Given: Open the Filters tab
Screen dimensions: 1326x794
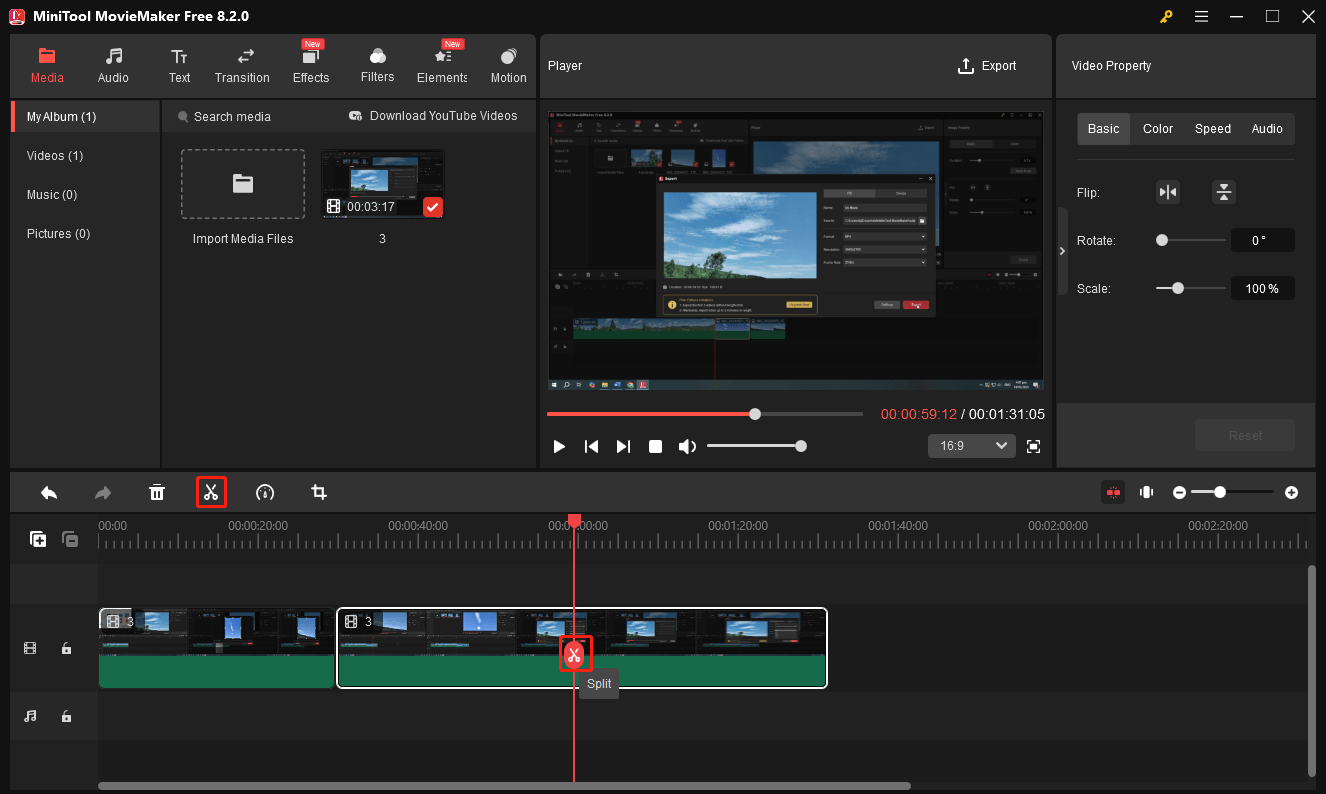Looking at the screenshot, I should pos(377,66).
